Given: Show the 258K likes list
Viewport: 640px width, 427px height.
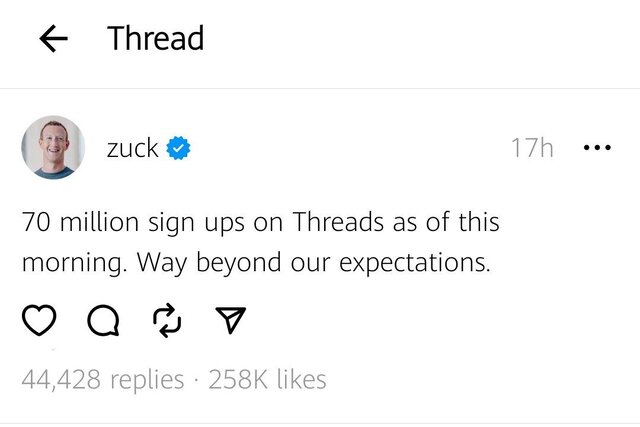Looking at the screenshot, I should tap(267, 380).
